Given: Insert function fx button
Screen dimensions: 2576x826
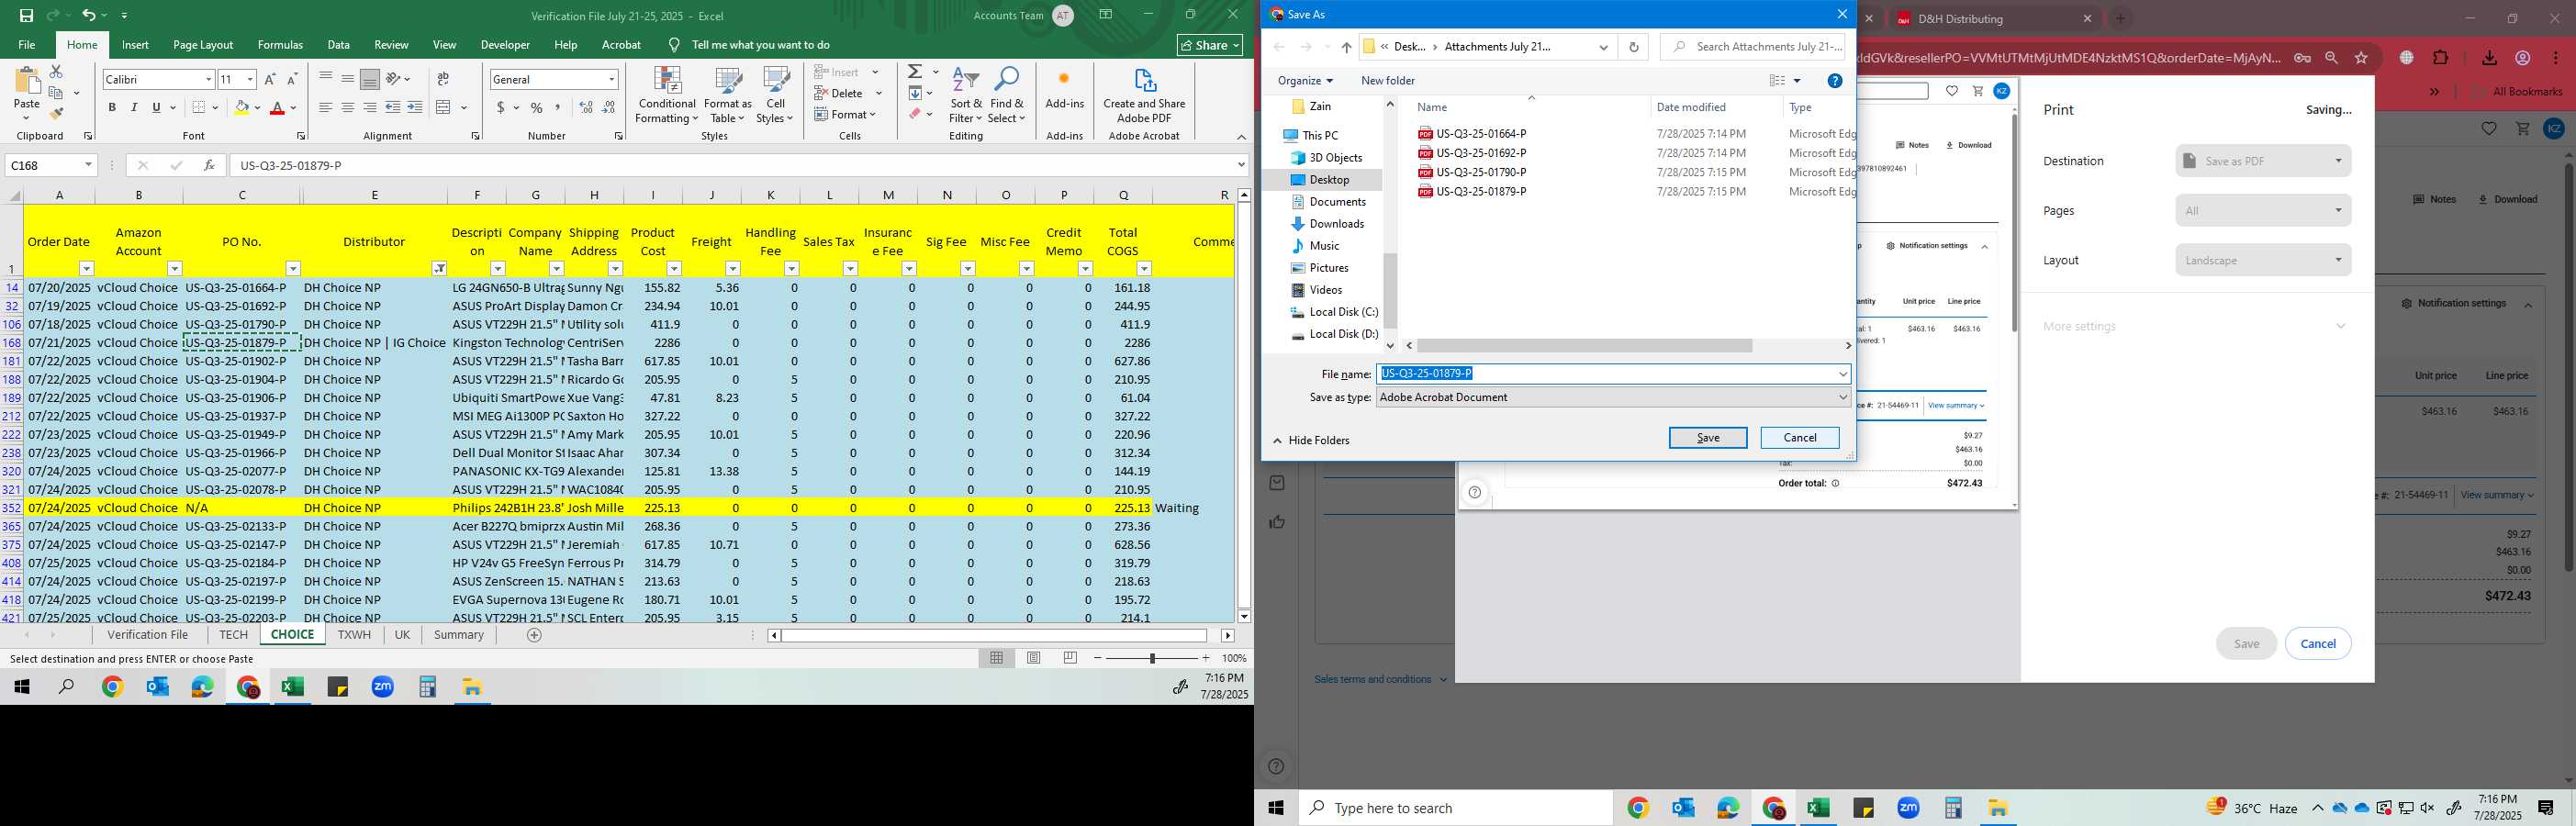Looking at the screenshot, I should pos(209,165).
